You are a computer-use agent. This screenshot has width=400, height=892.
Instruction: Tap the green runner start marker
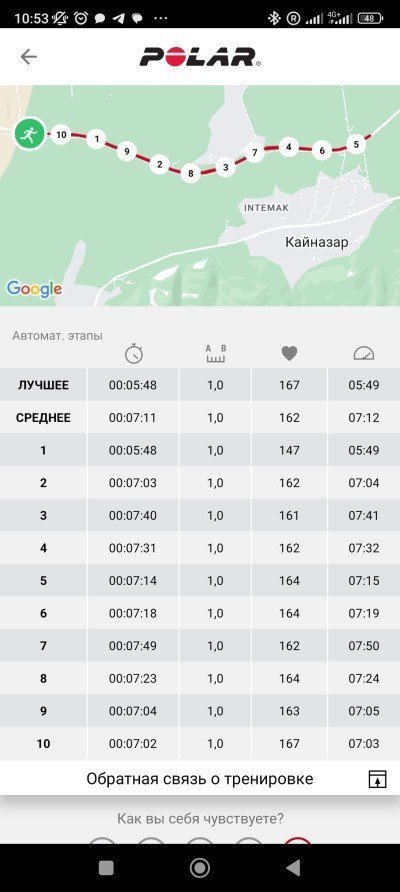click(x=29, y=134)
